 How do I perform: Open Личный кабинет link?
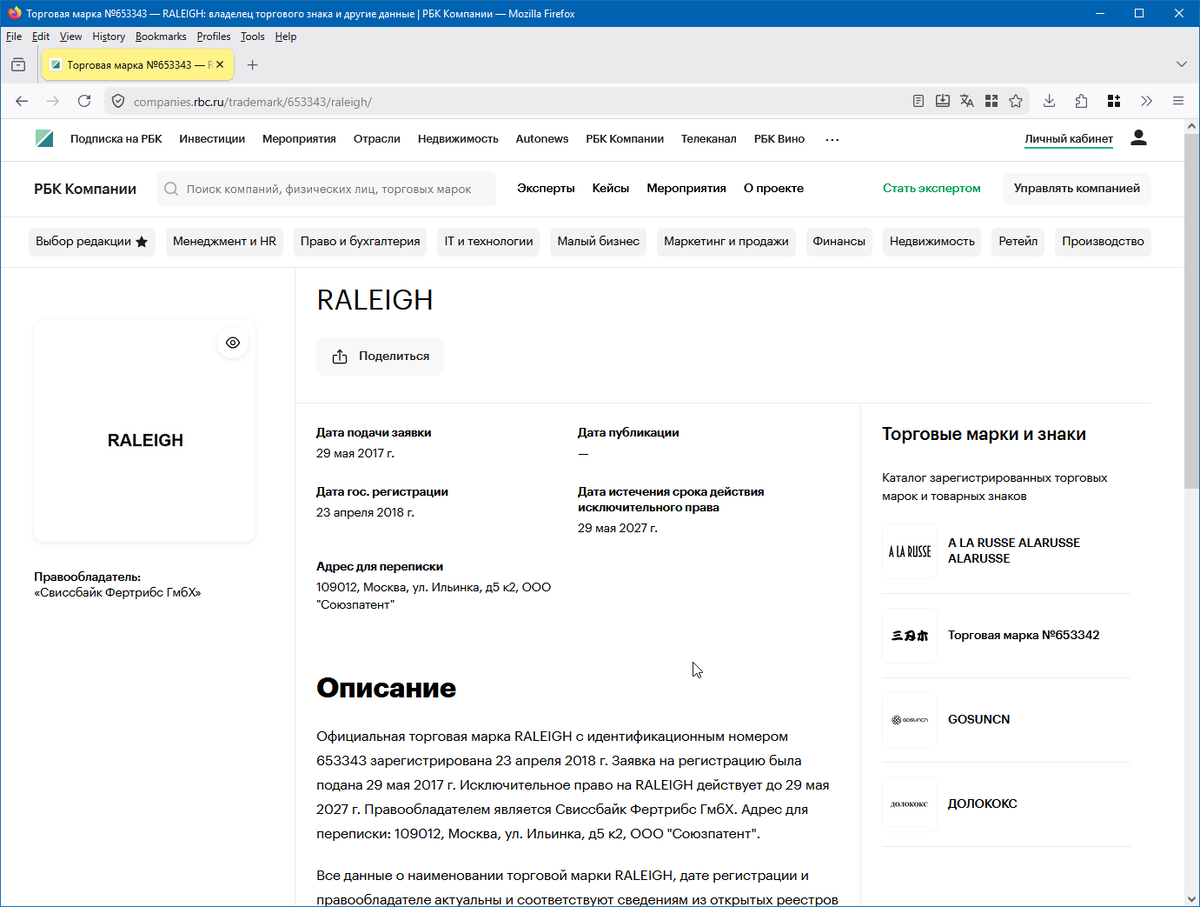[x=1069, y=139]
